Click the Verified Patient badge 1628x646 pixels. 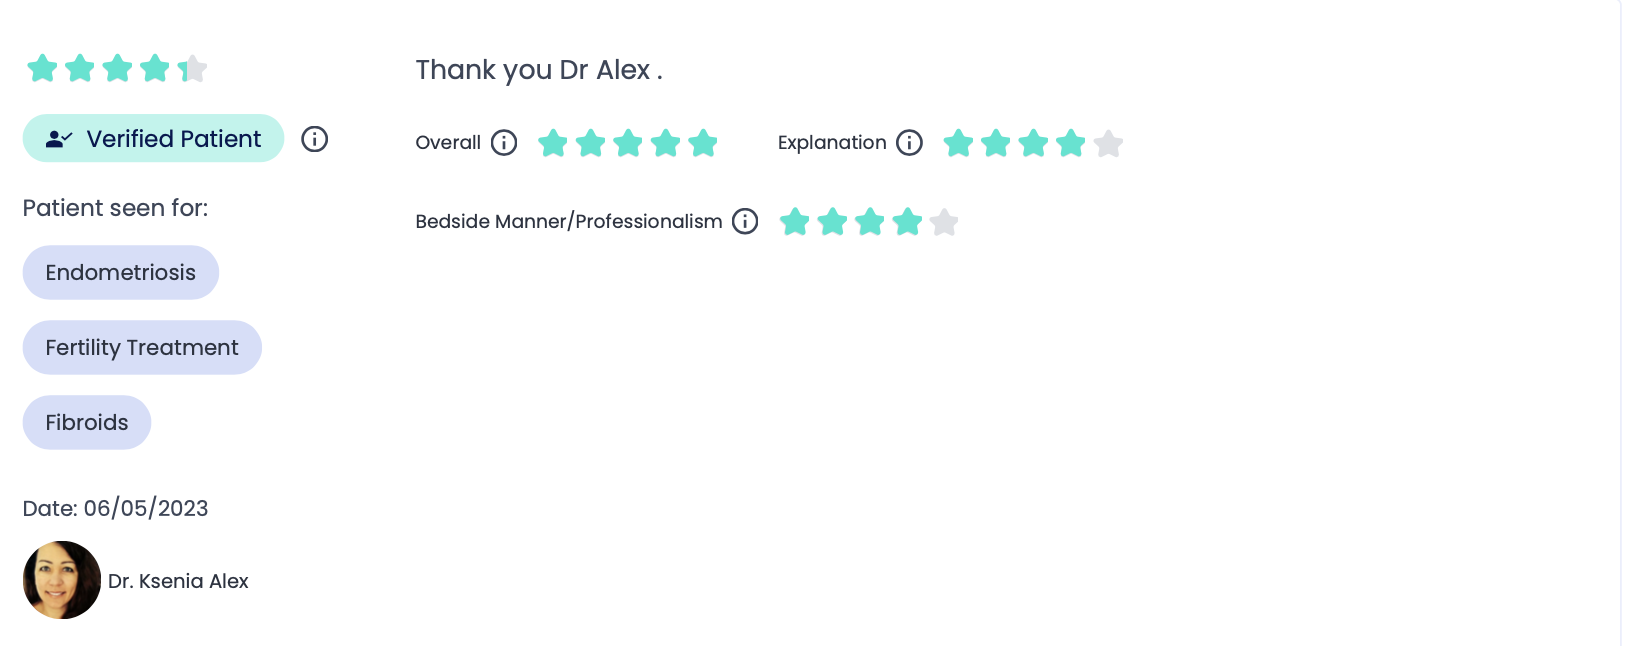click(x=154, y=138)
